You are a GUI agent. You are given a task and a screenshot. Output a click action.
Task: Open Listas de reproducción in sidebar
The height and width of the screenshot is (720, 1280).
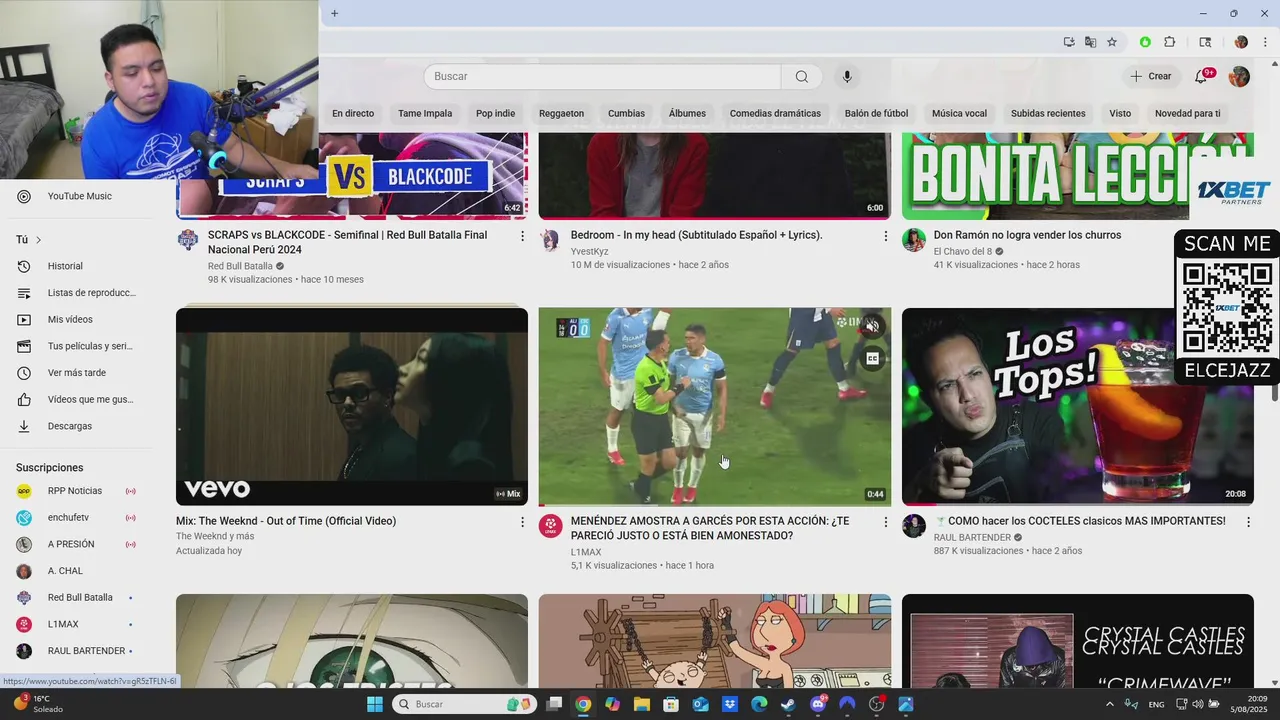[x=80, y=293]
